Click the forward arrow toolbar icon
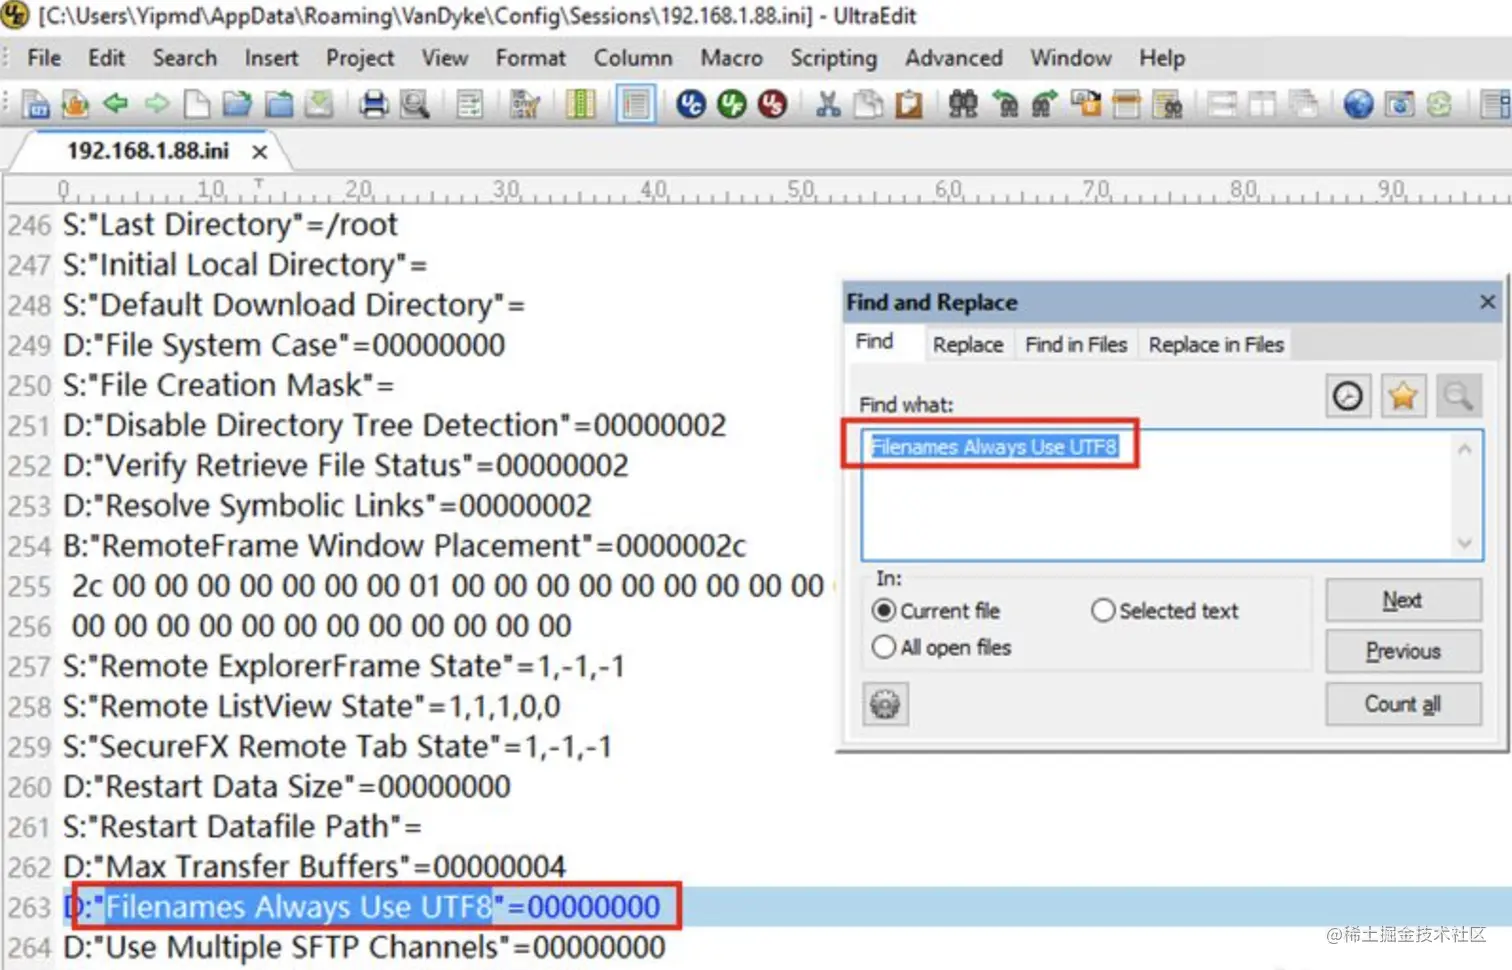 pos(157,103)
